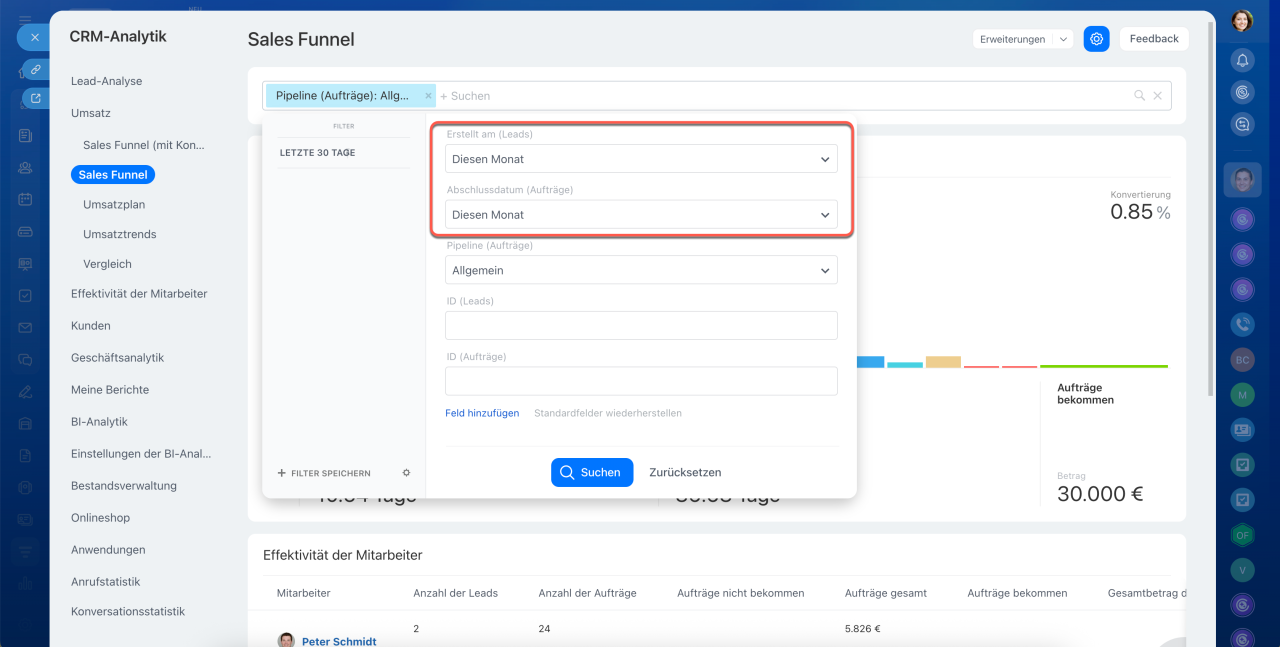Open the people icon in left rail

coord(25,167)
